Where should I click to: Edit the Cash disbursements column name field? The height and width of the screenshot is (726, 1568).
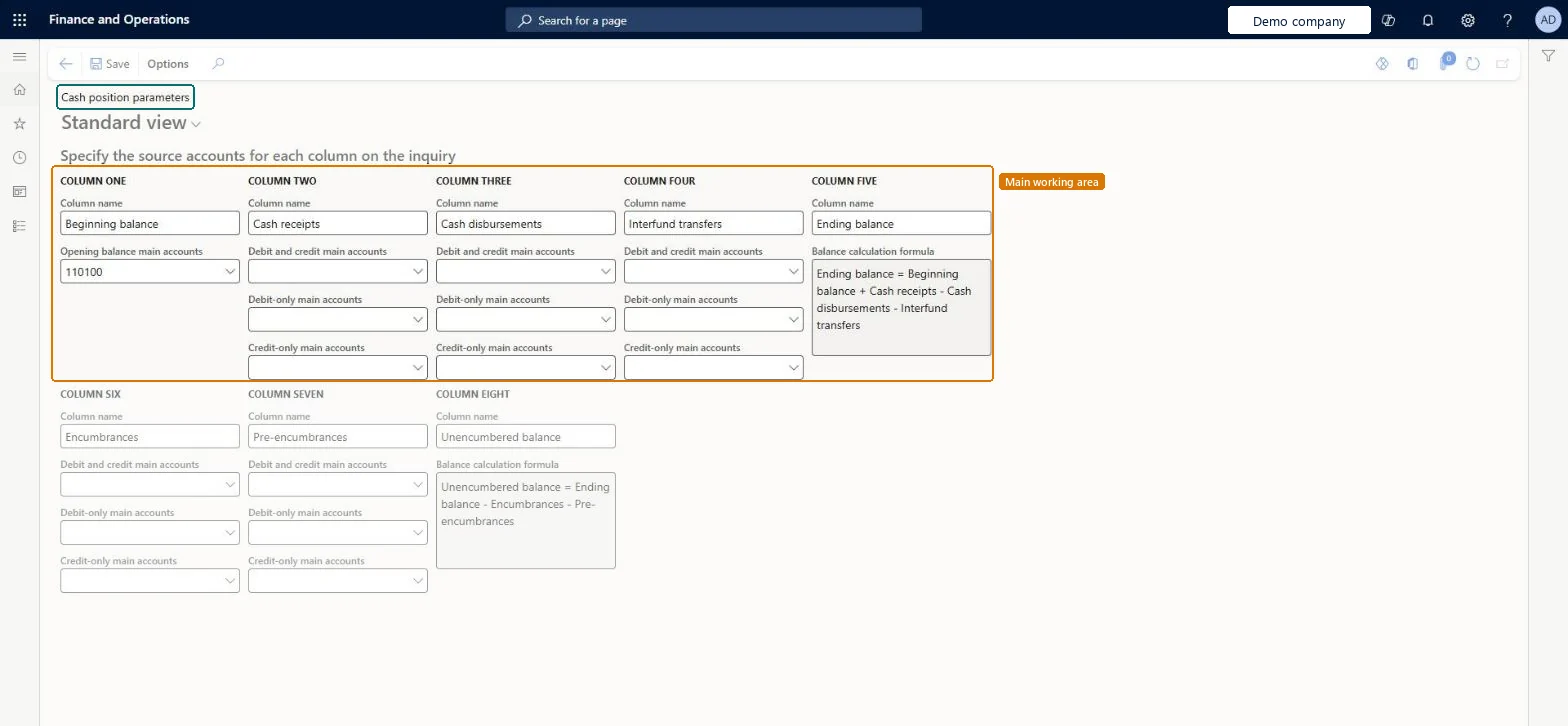point(526,223)
